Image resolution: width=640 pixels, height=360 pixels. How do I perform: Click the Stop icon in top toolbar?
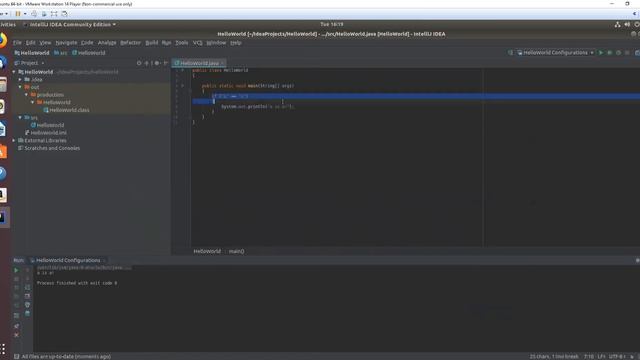627,53
